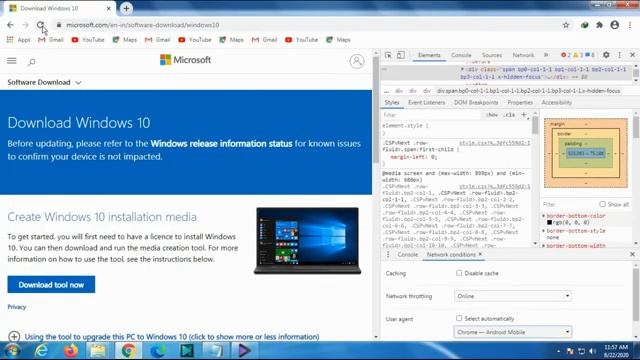
Task: Switch to the DevTools Elements tab
Action: (x=429, y=55)
